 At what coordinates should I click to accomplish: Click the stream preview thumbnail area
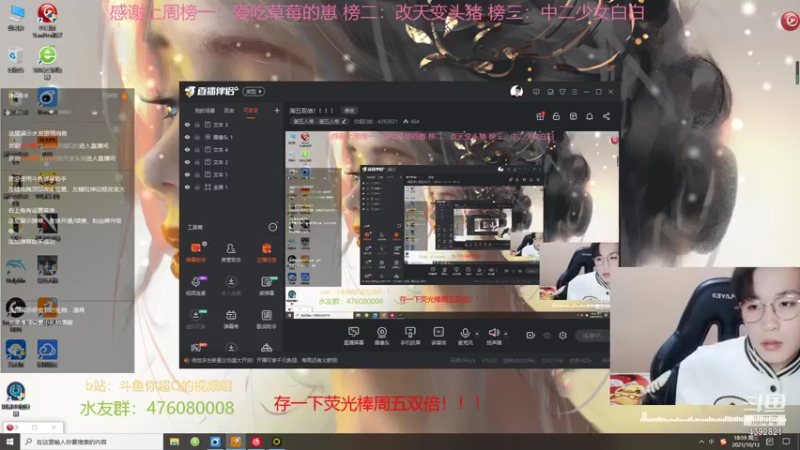point(452,225)
